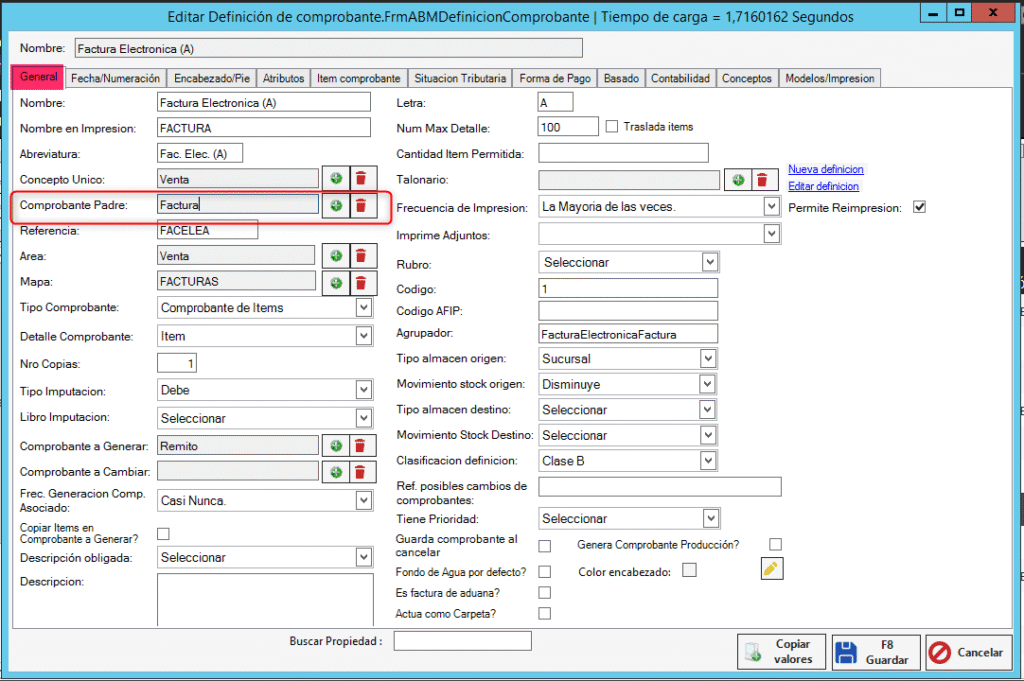This screenshot has height=681, width=1024.
Task: Click red trash icon beside Comprobante Padre
Action: (x=361, y=205)
